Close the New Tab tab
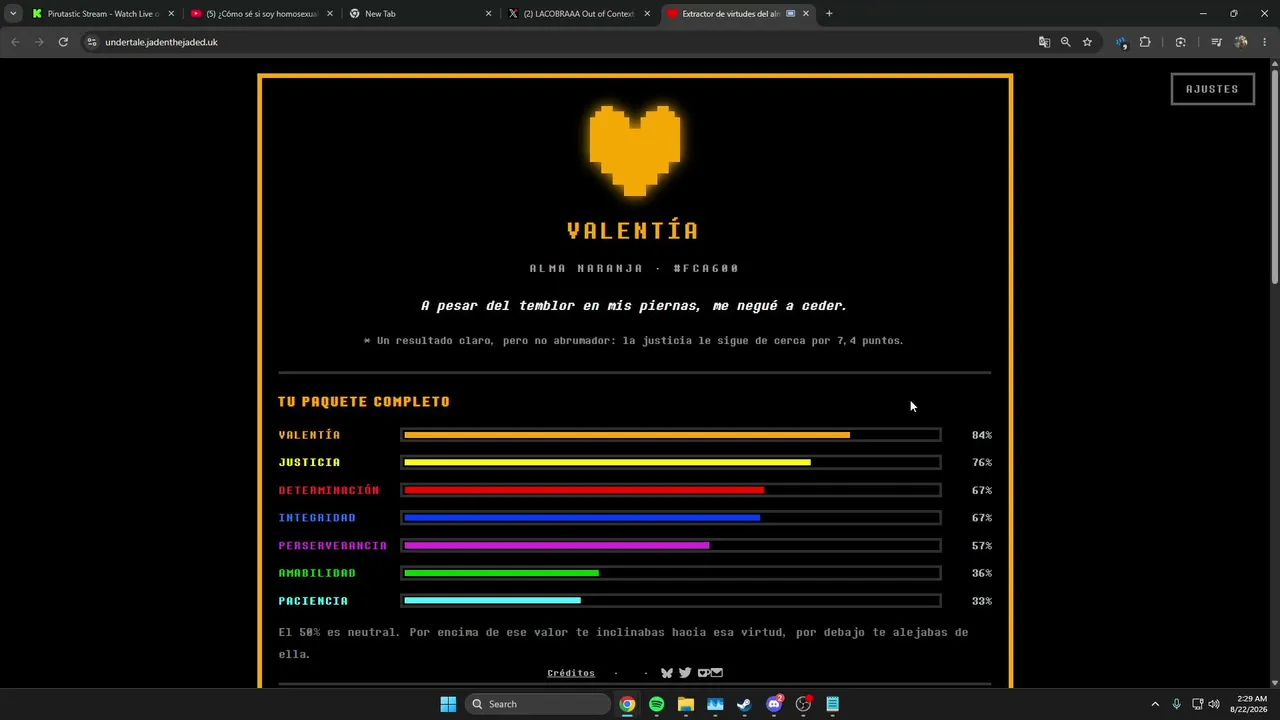1280x720 pixels. 488,14
